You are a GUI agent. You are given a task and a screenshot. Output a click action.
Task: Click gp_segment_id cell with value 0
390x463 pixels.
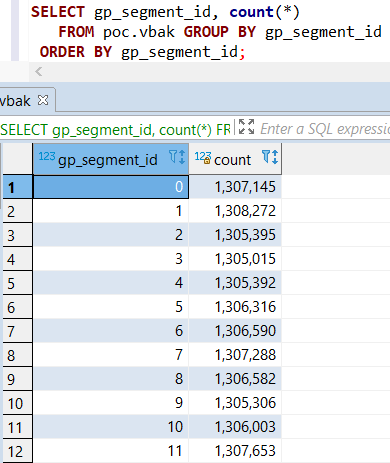111,187
